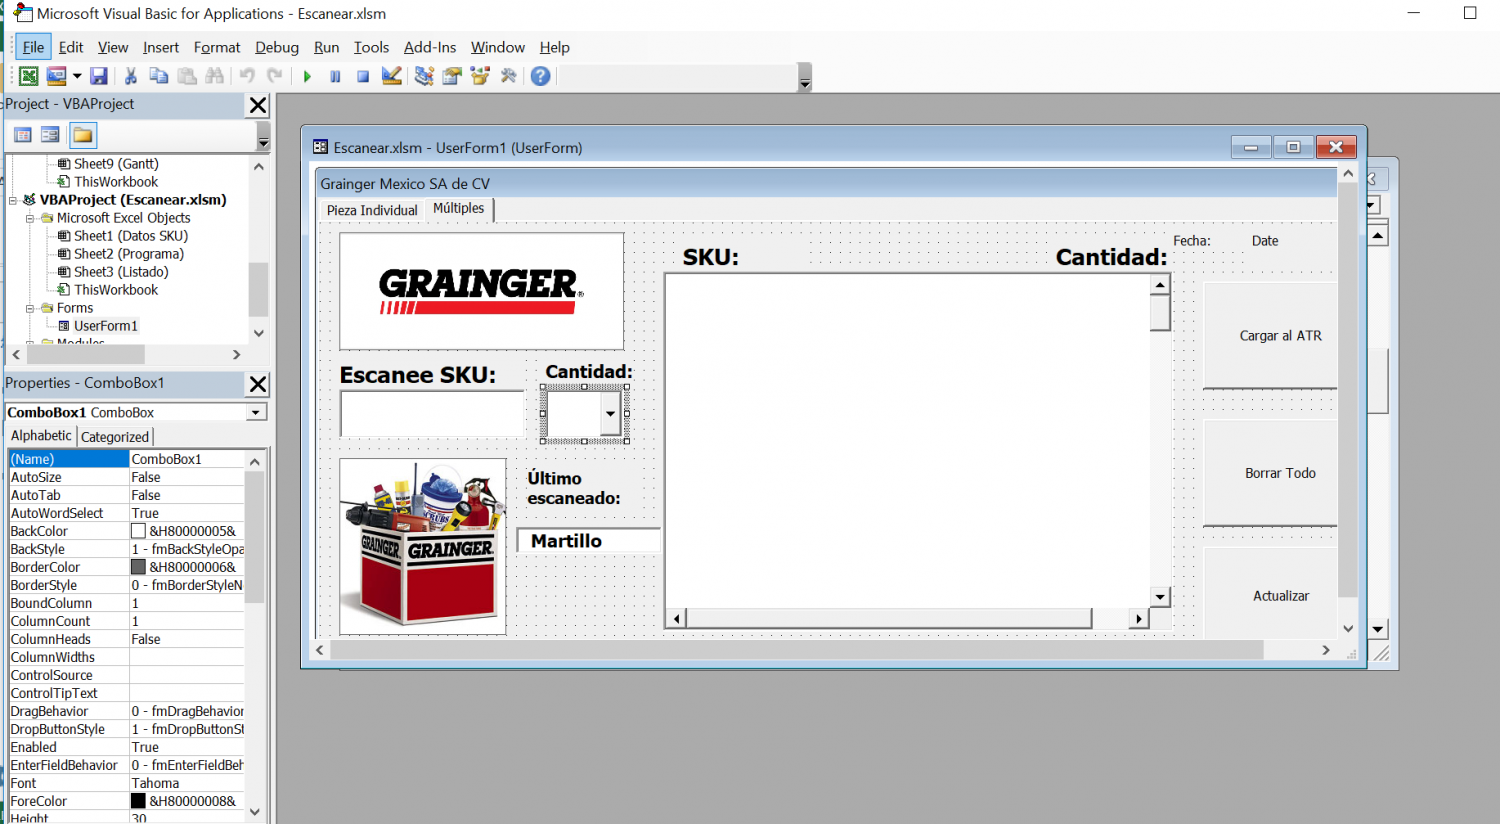Click the Break pause icon
Viewport: 1500px width, 824px height.
(335, 76)
